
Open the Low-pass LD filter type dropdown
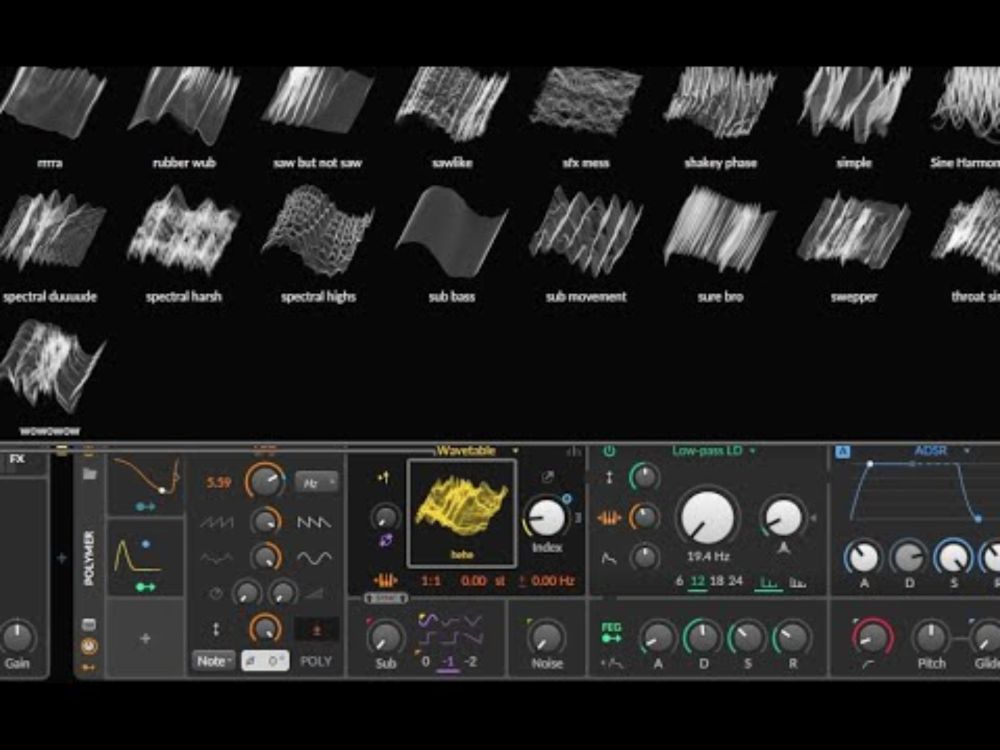pyautogui.click(x=713, y=451)
